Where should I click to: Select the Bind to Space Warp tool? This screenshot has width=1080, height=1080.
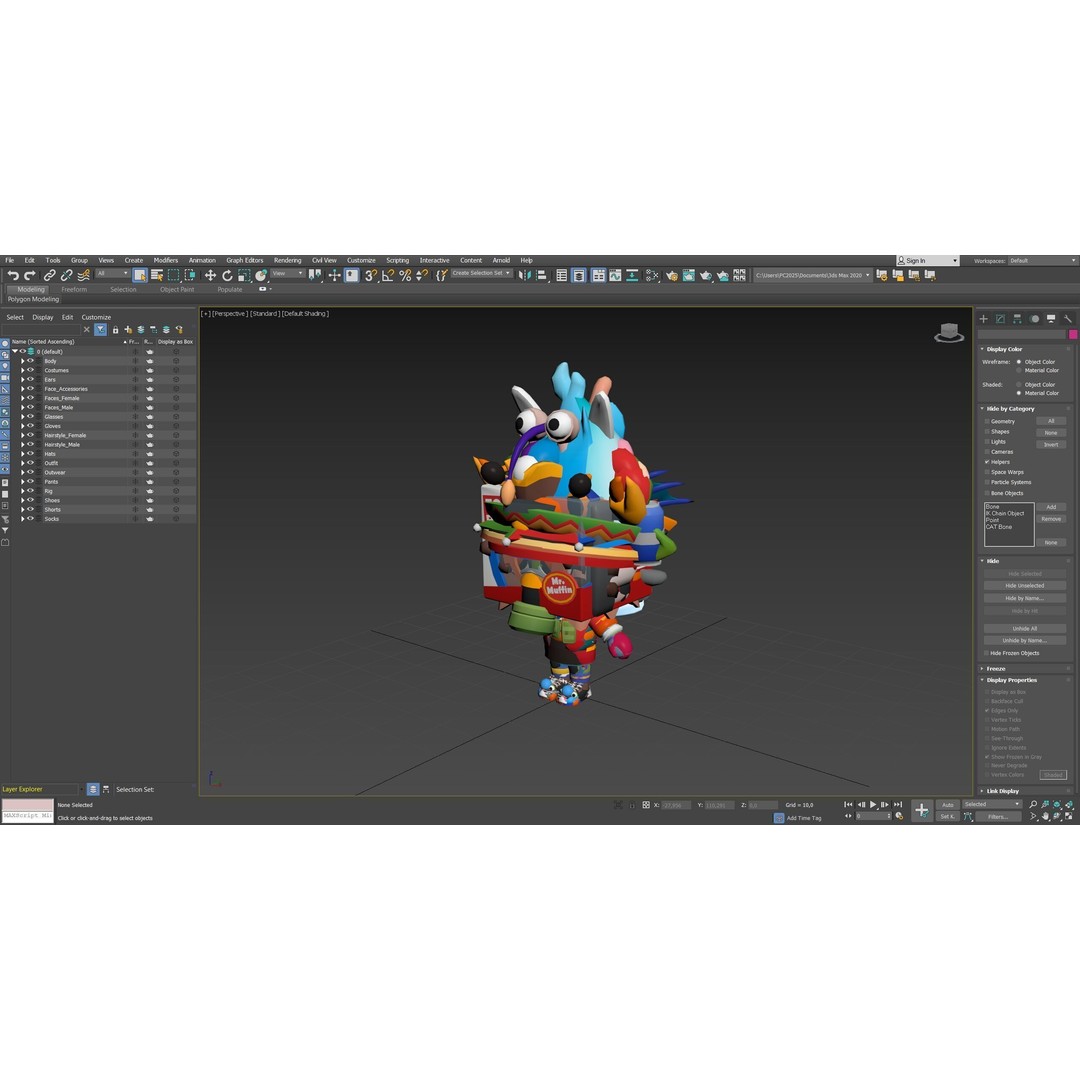pos(83,276)
